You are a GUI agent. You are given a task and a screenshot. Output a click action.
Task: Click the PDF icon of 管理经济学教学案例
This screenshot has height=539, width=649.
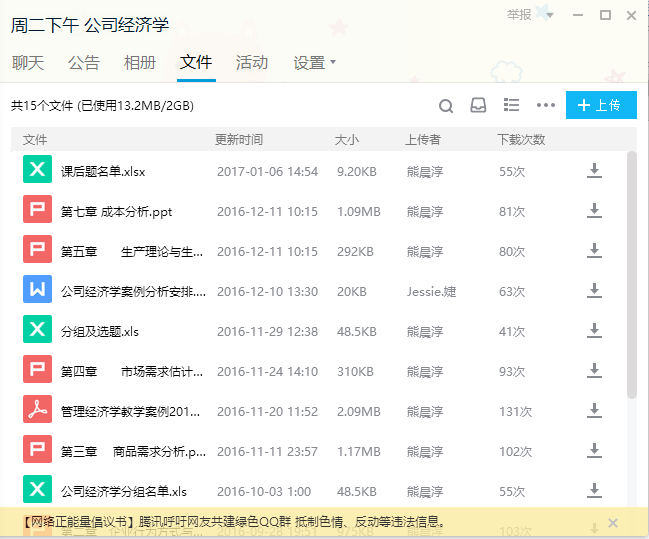tap(37, 410)
